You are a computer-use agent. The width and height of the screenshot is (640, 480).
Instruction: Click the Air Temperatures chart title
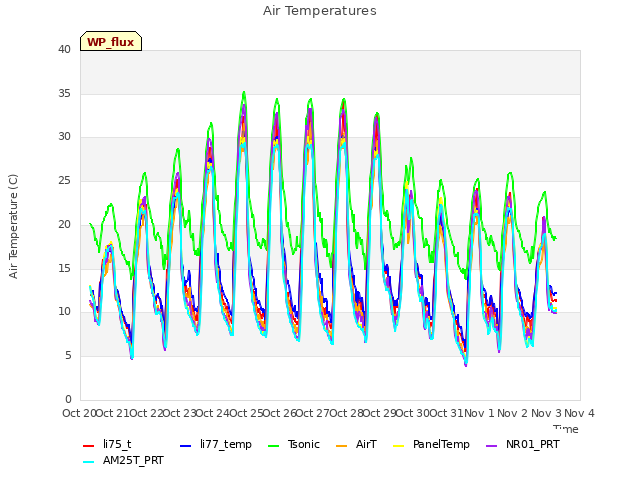point(320,11)
